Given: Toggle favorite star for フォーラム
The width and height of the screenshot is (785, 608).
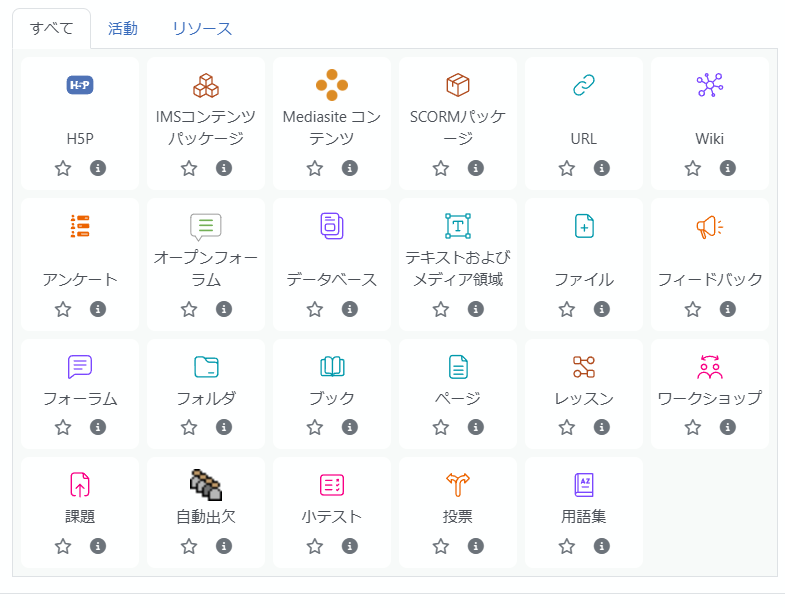Looking at the screenshot, I should [63, 428].
